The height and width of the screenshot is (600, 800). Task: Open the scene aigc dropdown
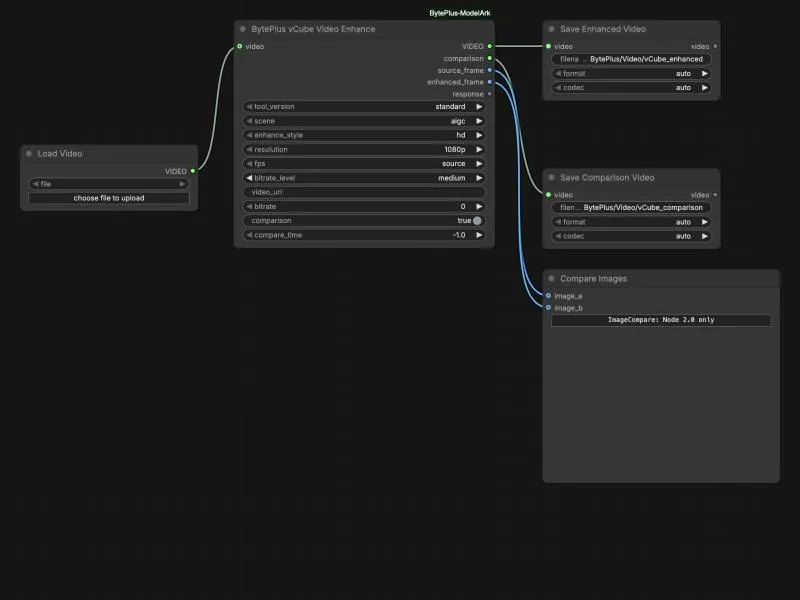[364, 121]
